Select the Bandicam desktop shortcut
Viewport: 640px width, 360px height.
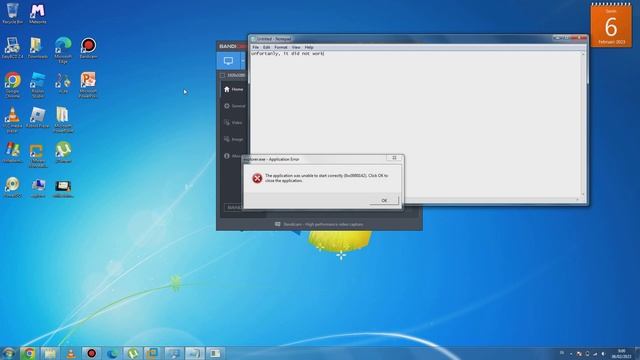[x=88, y=48]
